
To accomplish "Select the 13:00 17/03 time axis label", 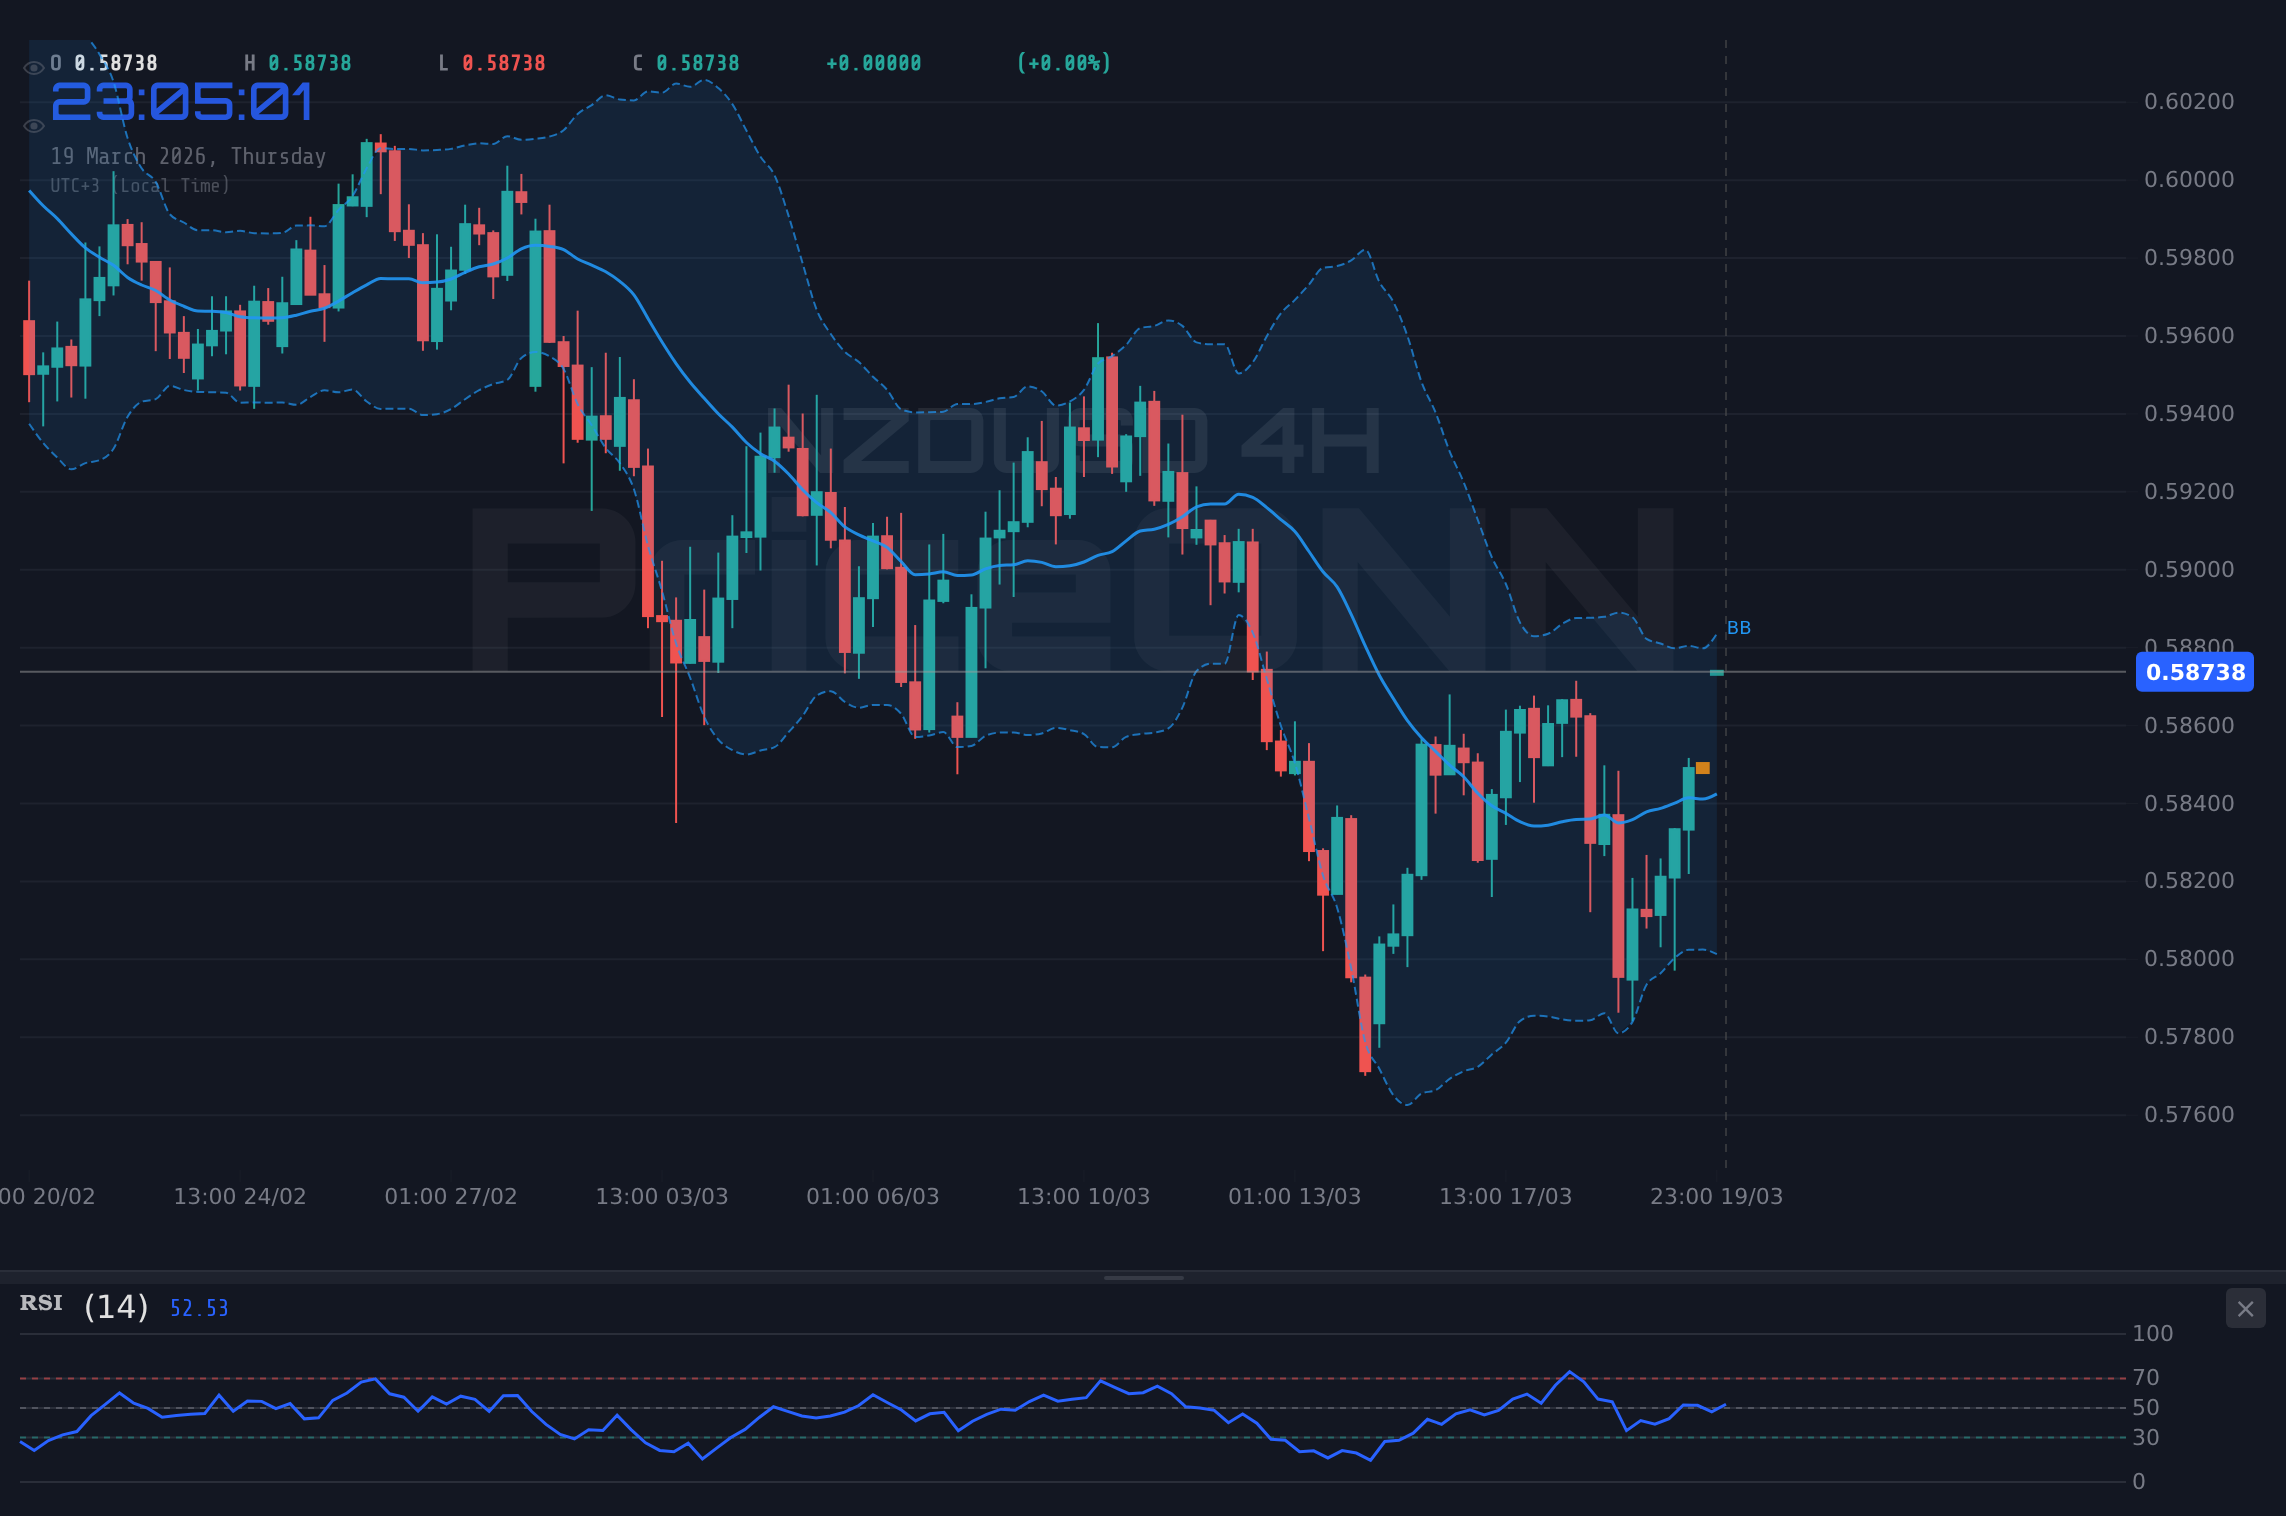I will [1506, 1195].
